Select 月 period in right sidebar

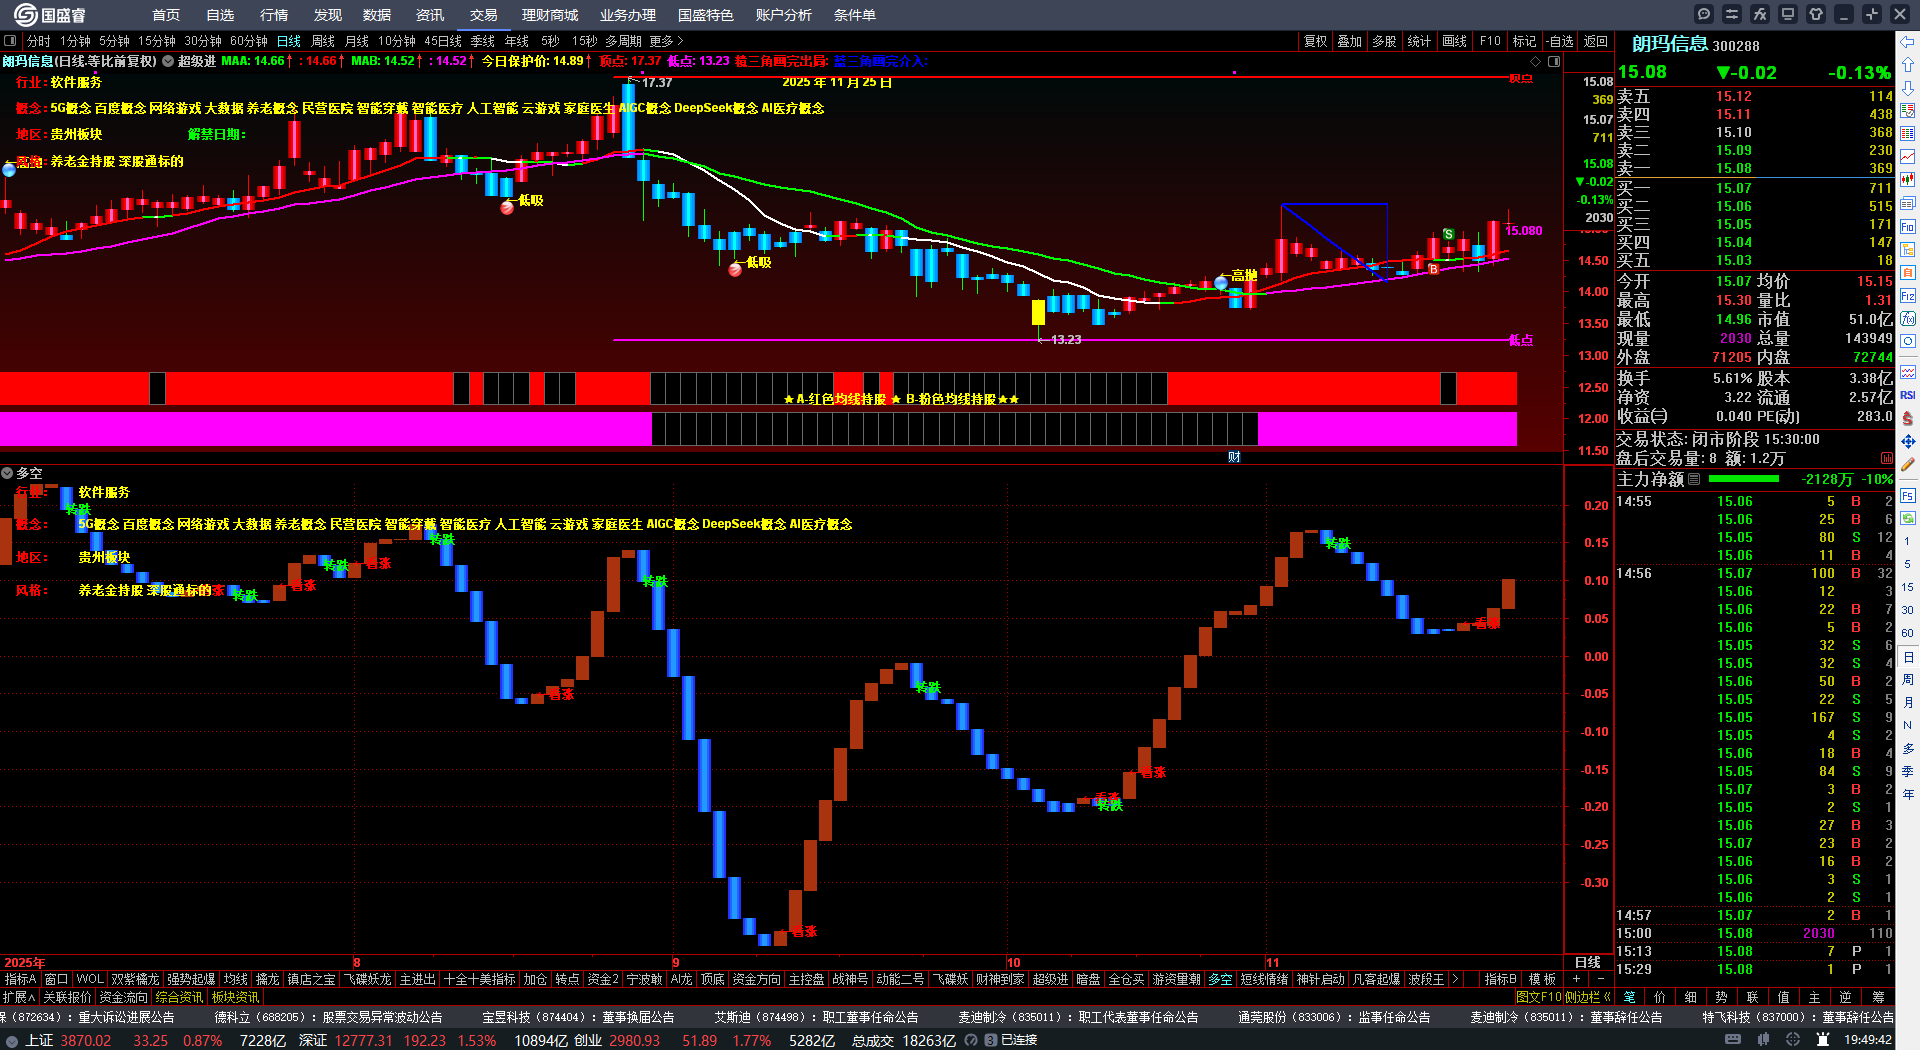tap(1908, 702)
